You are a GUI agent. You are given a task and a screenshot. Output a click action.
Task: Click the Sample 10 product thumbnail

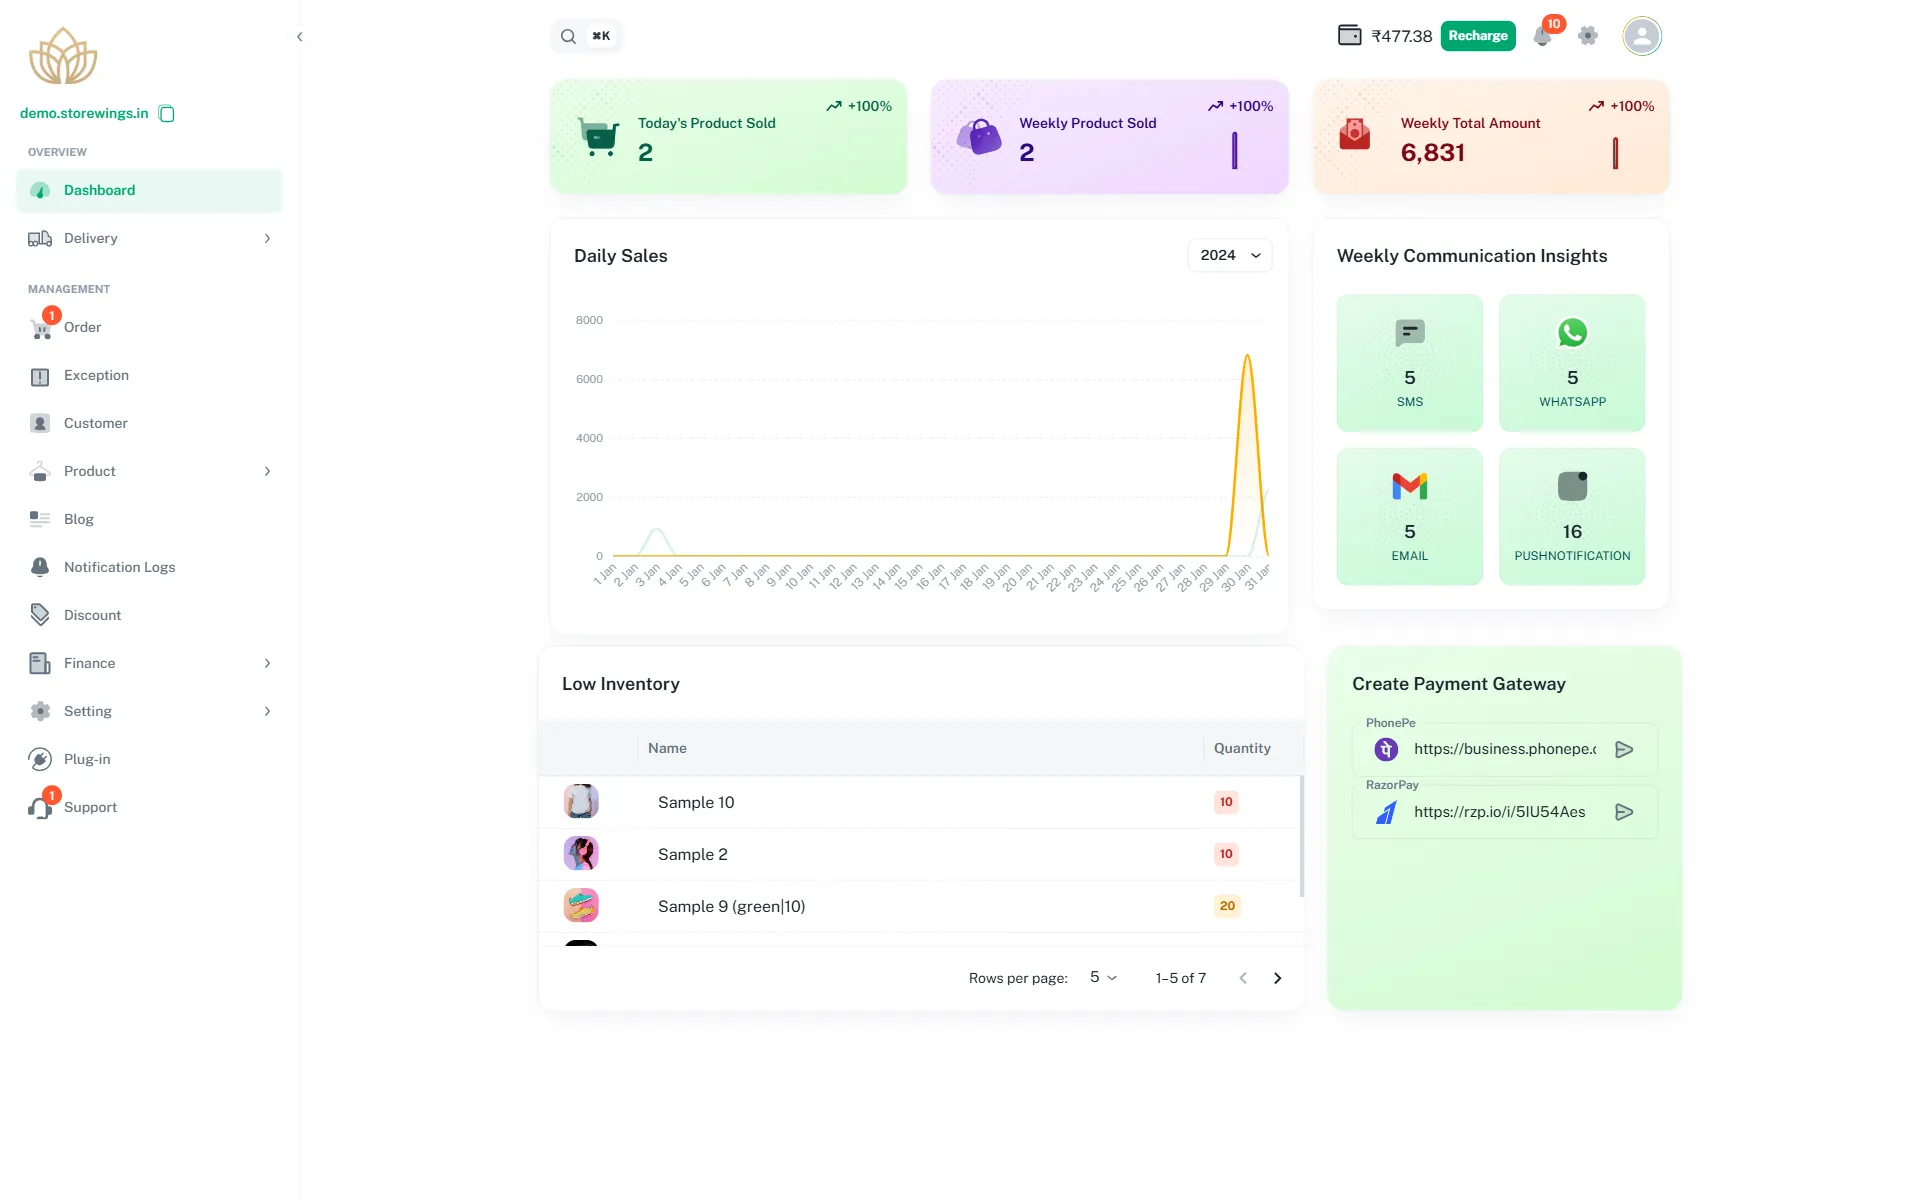click(x=581, y=802)
